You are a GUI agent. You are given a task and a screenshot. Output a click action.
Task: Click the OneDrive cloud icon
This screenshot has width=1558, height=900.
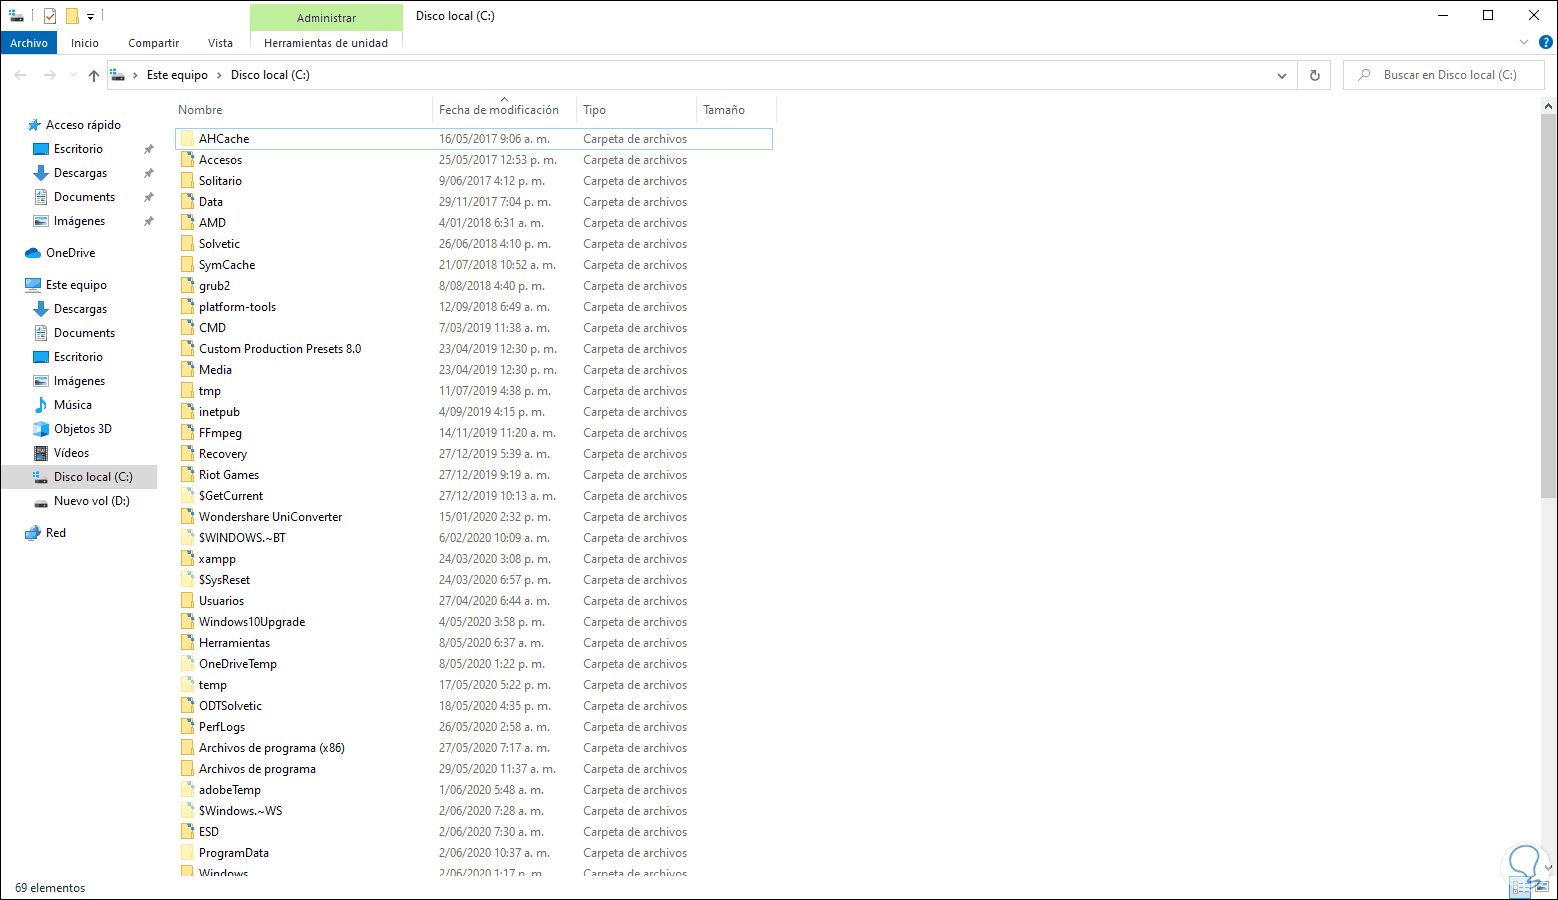point(33,253)
